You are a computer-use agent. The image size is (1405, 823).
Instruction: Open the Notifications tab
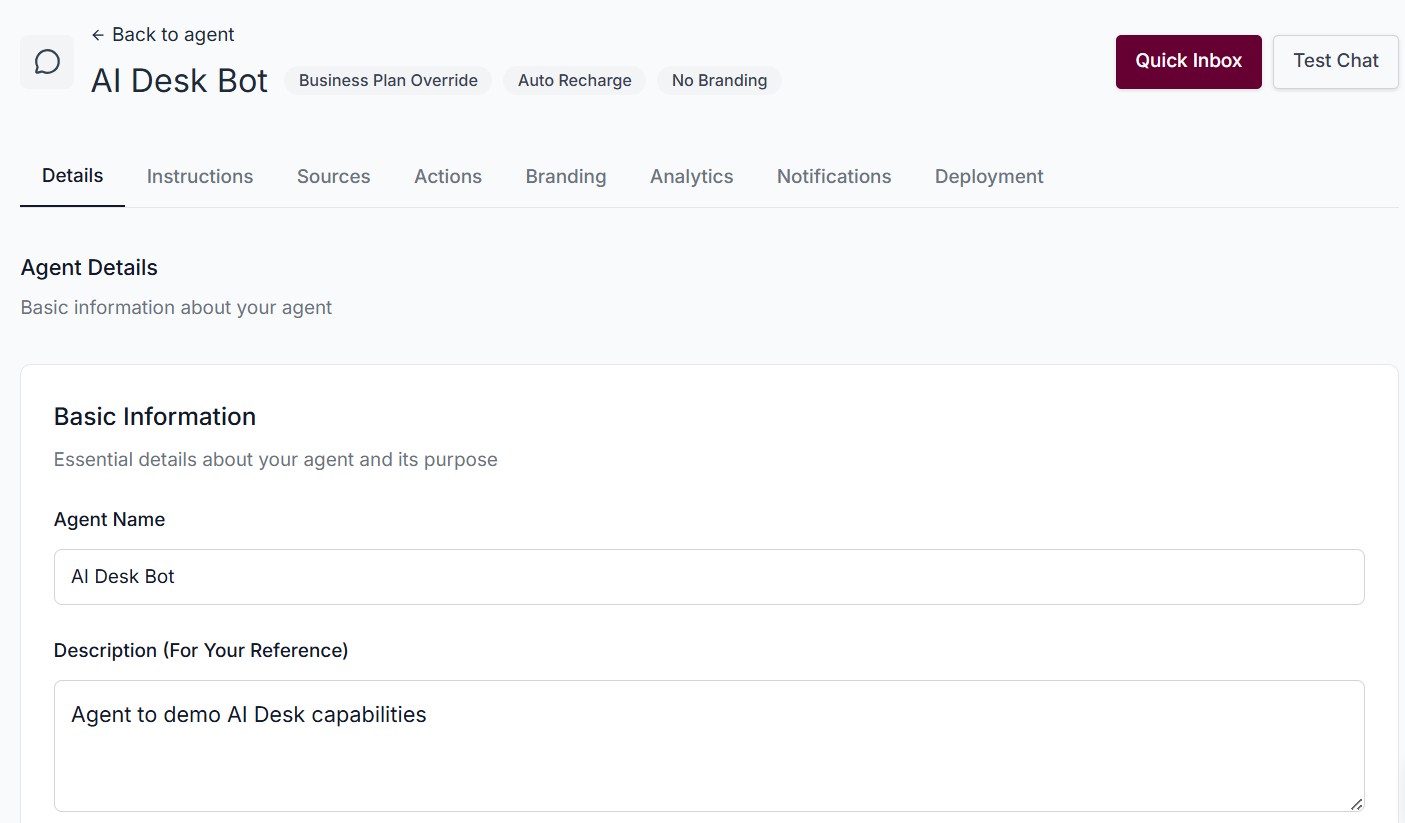[833, 176]
